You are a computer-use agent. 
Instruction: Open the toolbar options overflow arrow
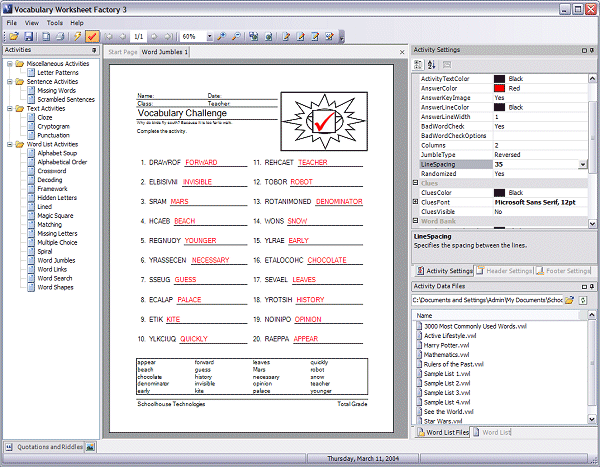tap(342, 37)
